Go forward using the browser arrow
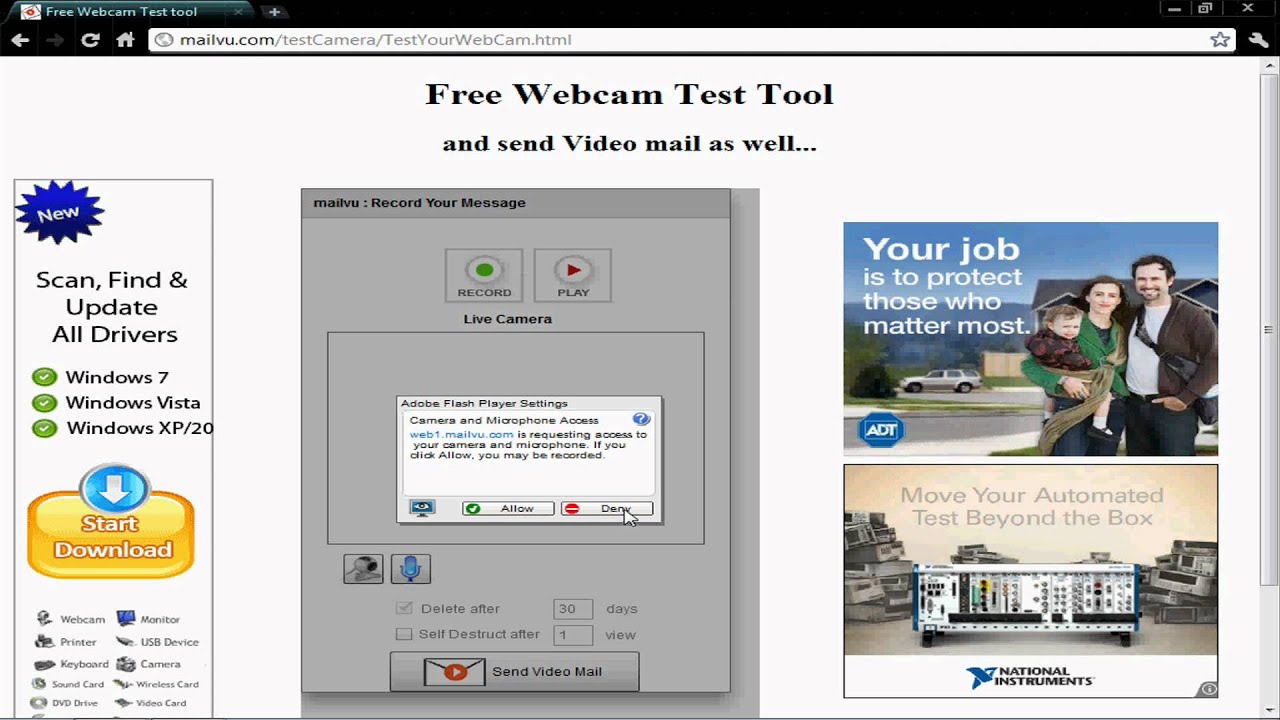The height and width of the screenshot is (720, 1280). pyautogui.click(x=55, y=40)
